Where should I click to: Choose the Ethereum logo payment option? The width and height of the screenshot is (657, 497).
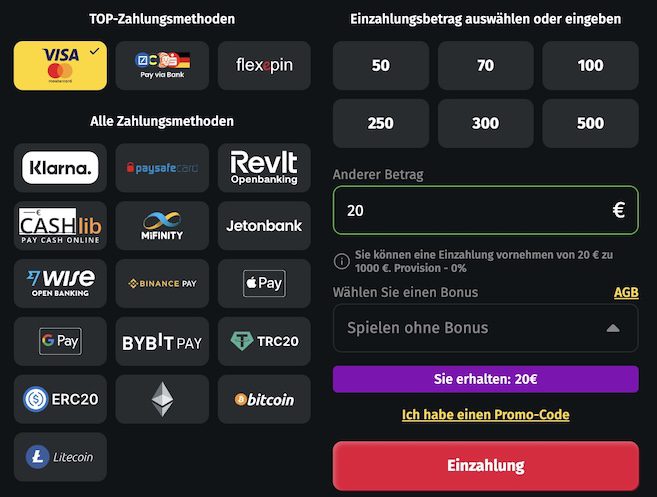[162, 399]
